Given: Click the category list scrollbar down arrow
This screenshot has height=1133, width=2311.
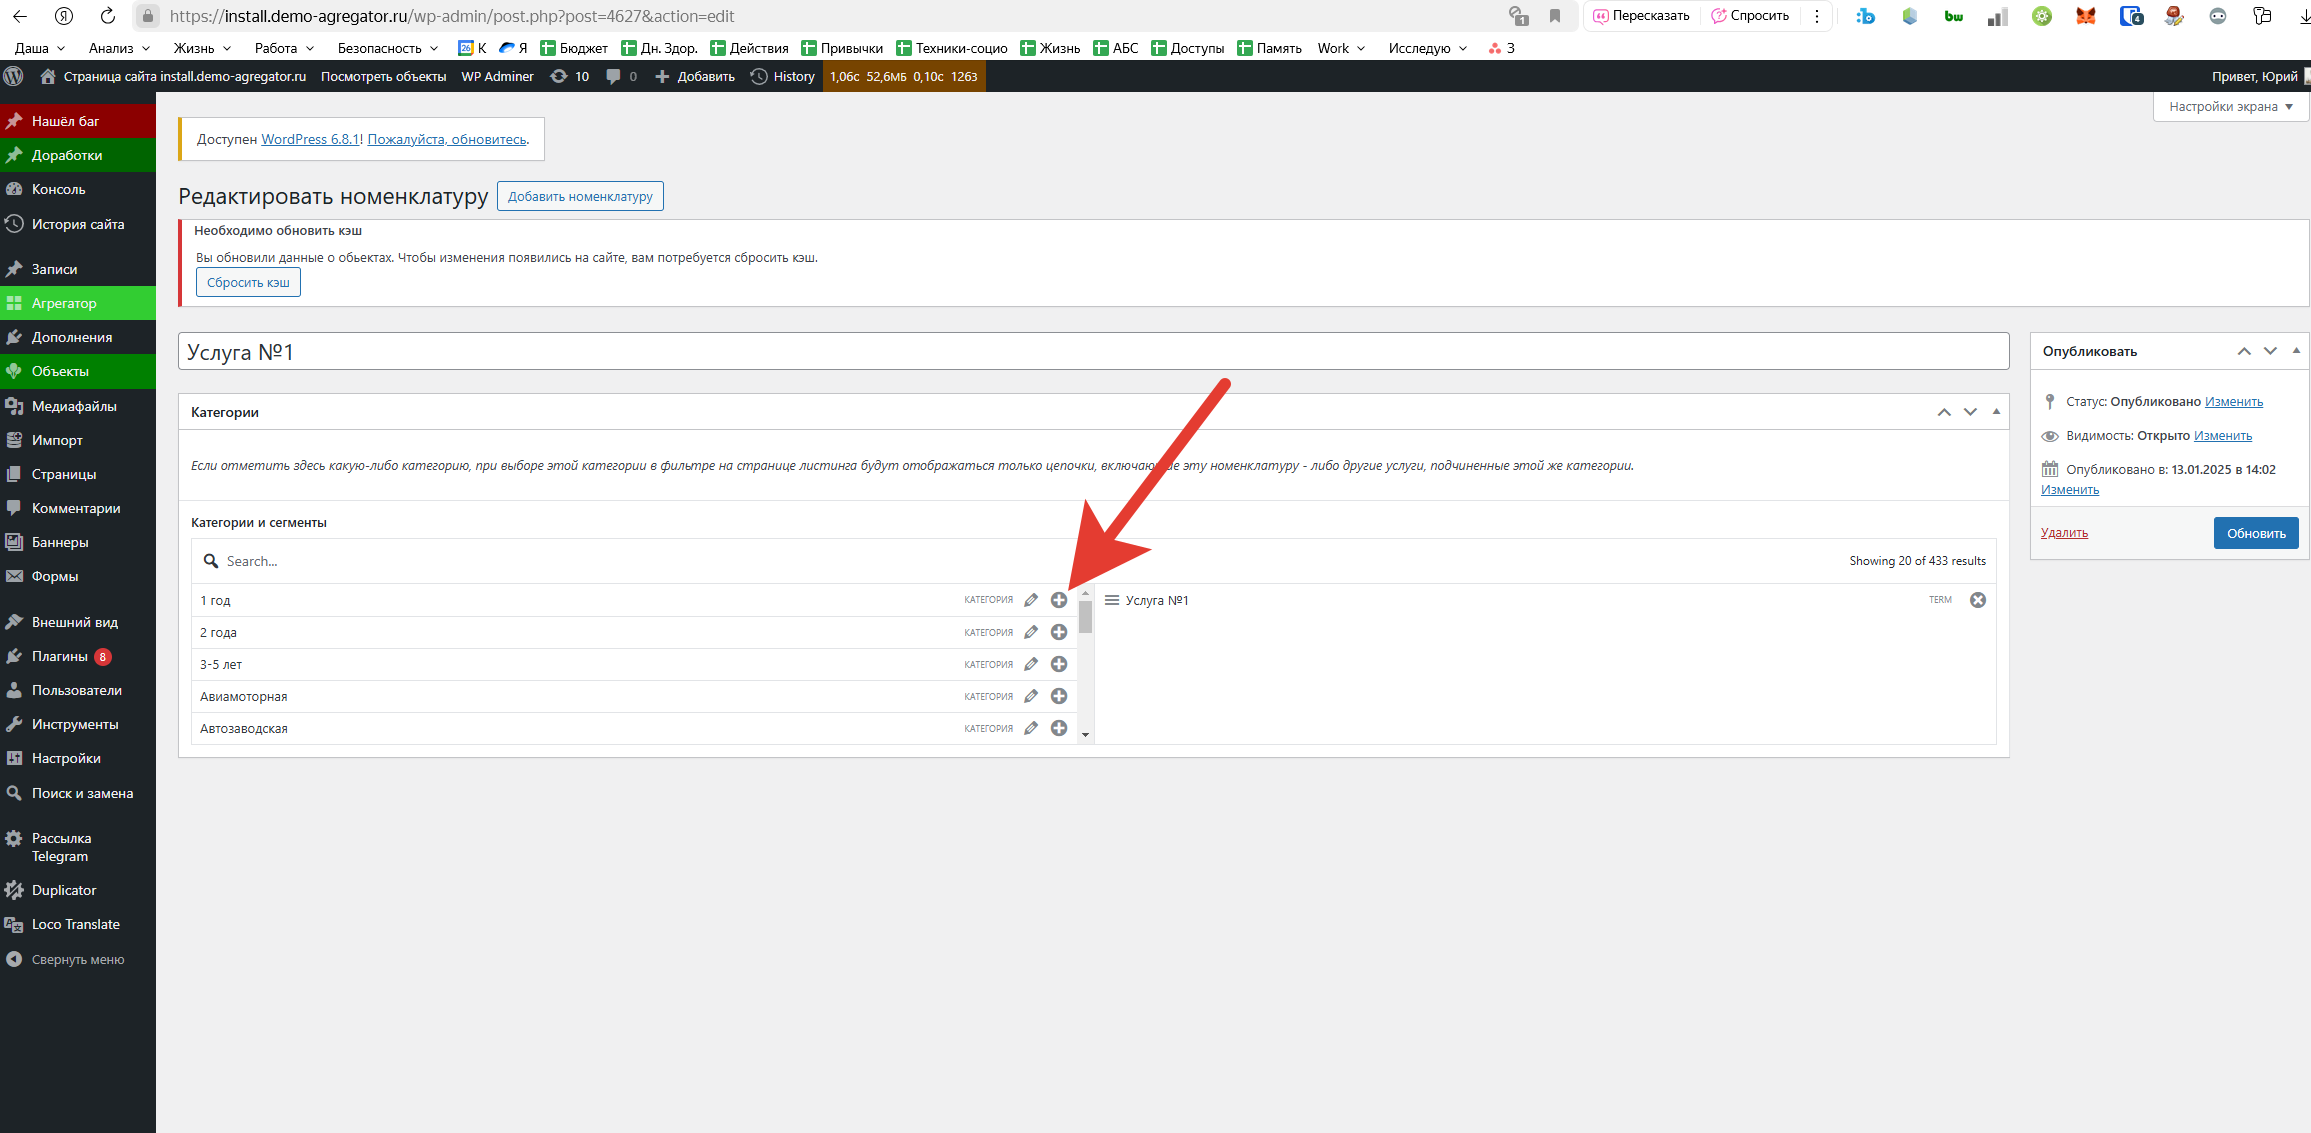Looking at the screenshot, I should [x=1085, y=735].
